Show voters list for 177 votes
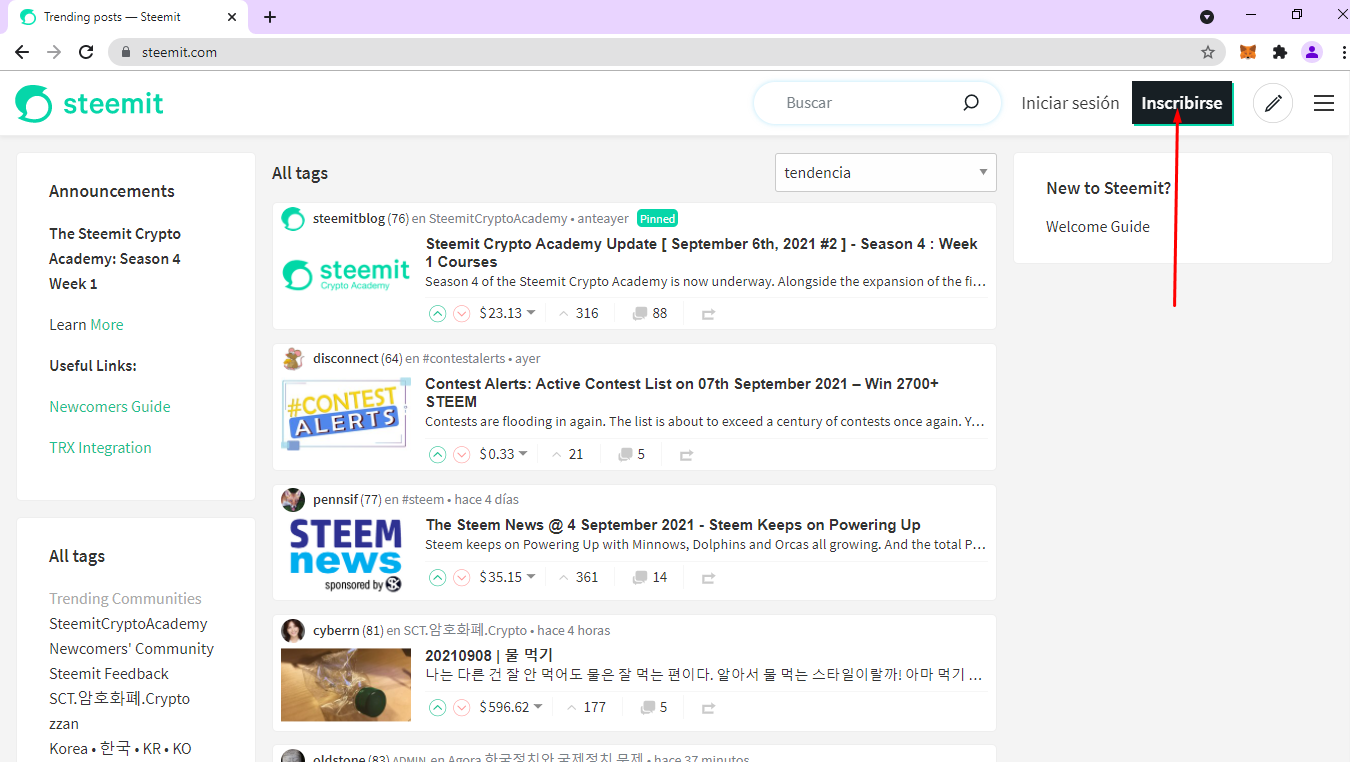This screenshot has width=1350, height=762. pos(595,707)
